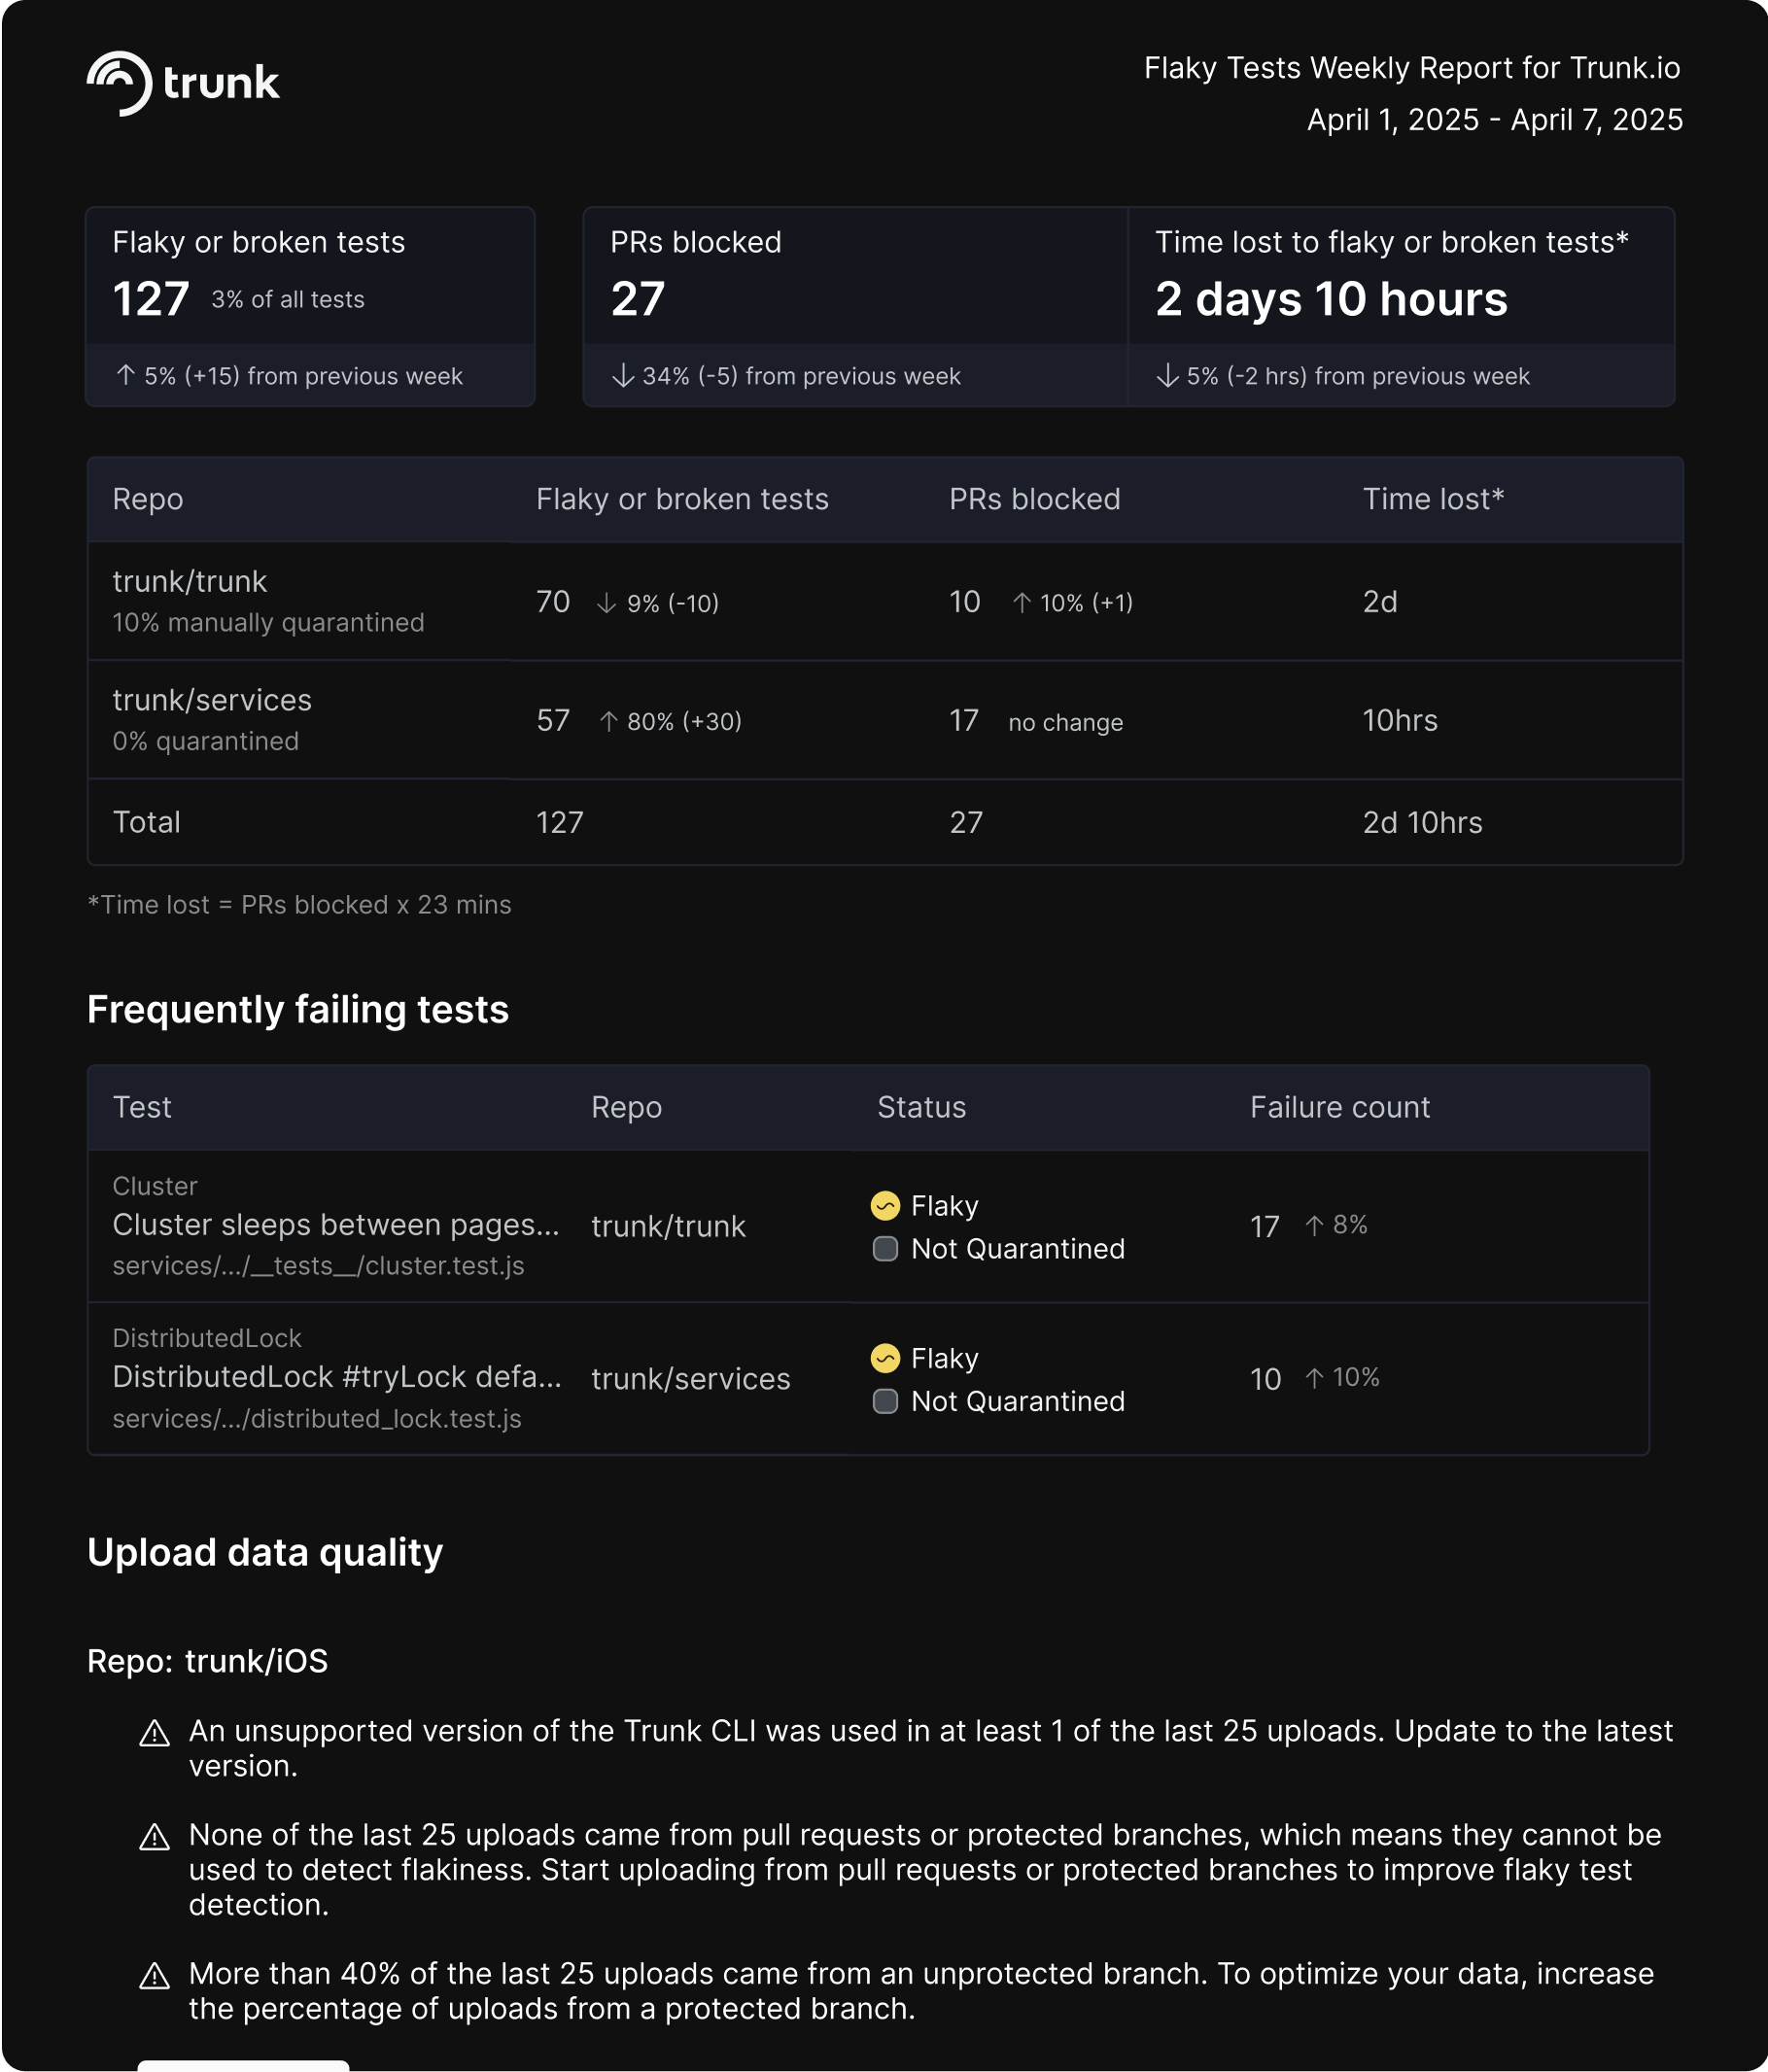Screen dimensions: 1768x2072
Task: Click the white button at page bottom
Action: coord(243,2065)
